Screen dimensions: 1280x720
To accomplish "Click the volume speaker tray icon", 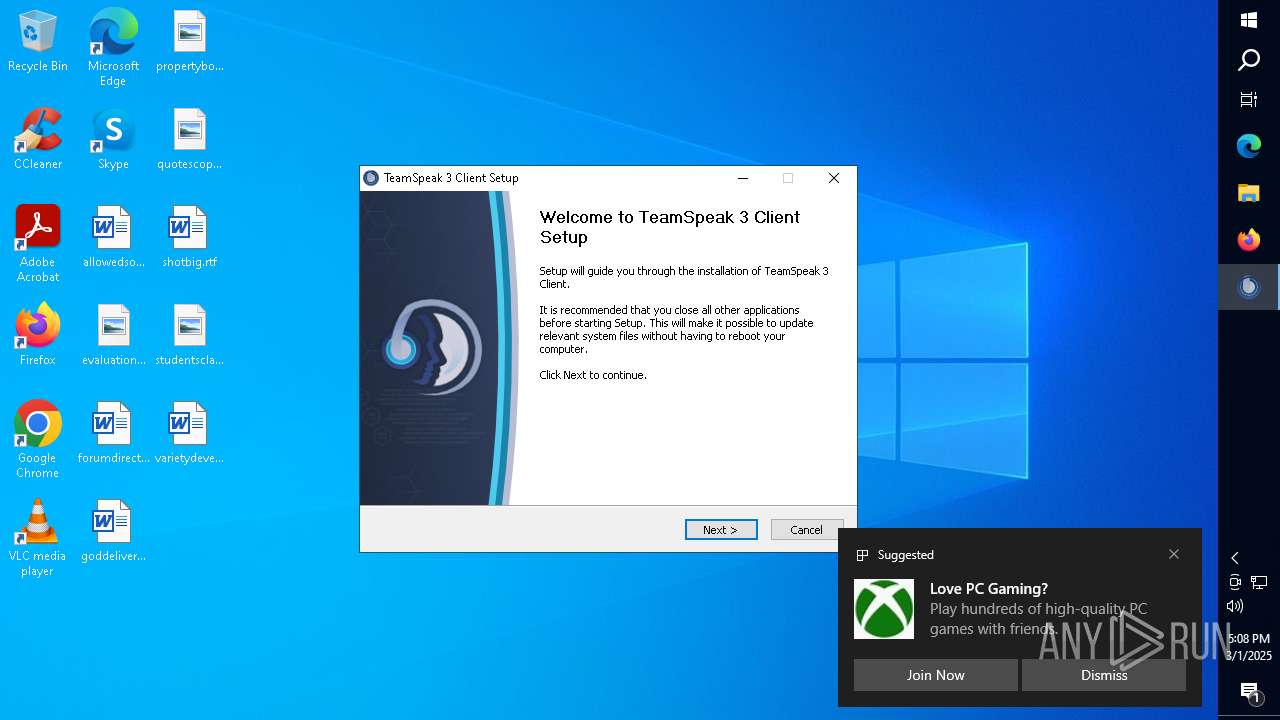I will 1235,606.
